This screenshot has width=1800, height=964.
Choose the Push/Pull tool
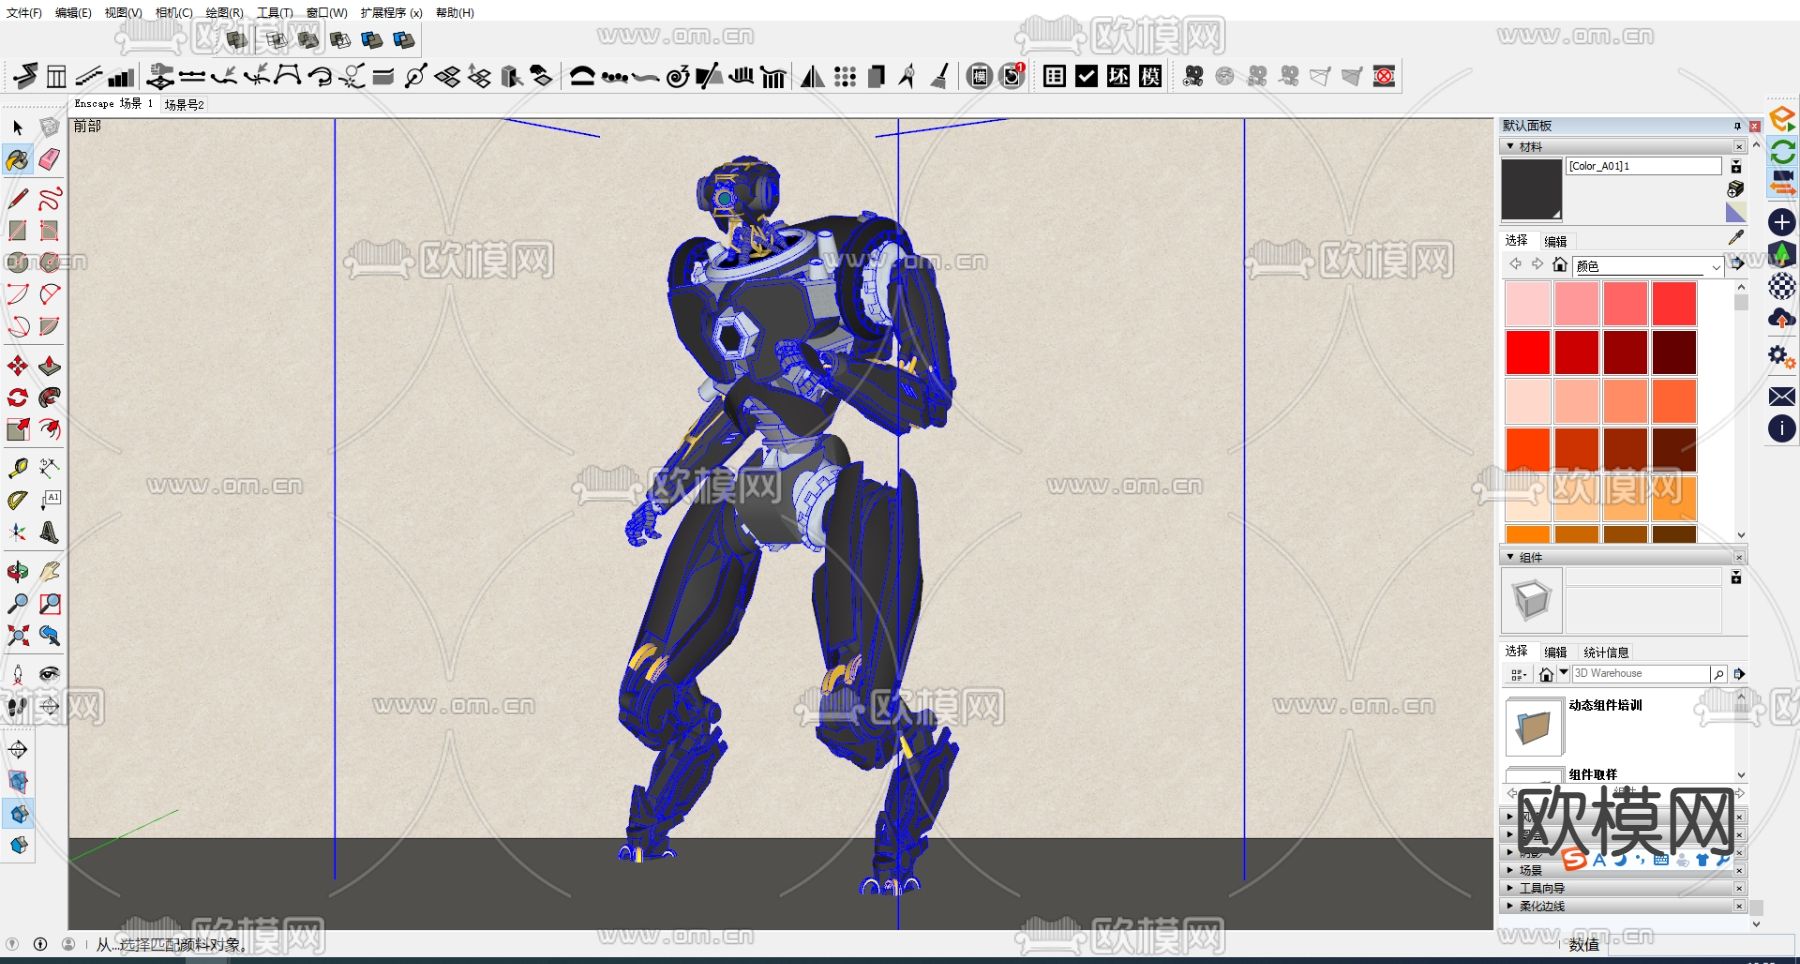tap(49, 366)
